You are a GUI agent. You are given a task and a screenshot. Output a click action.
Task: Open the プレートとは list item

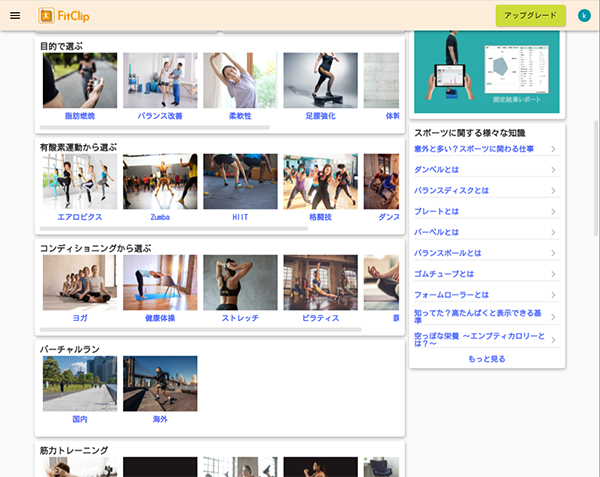(480, 212)
